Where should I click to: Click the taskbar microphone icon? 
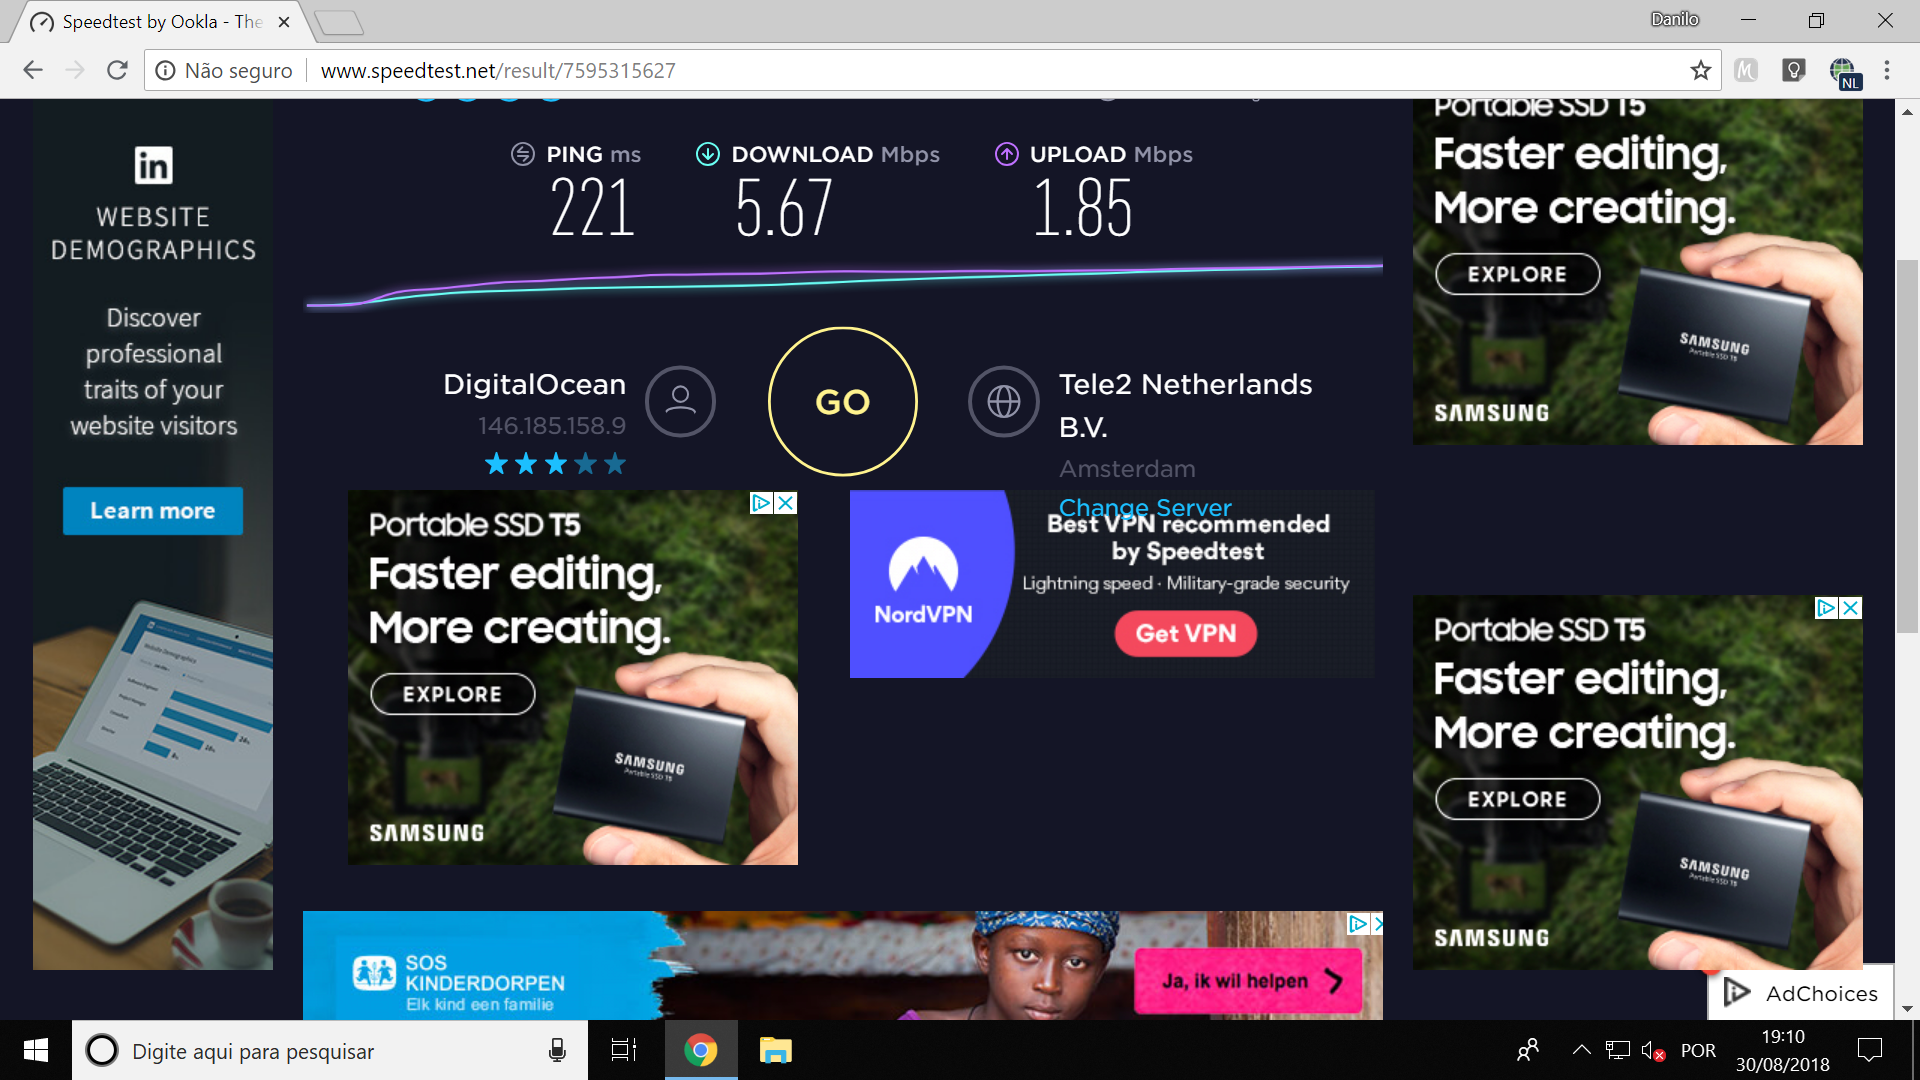[557, 1050]
